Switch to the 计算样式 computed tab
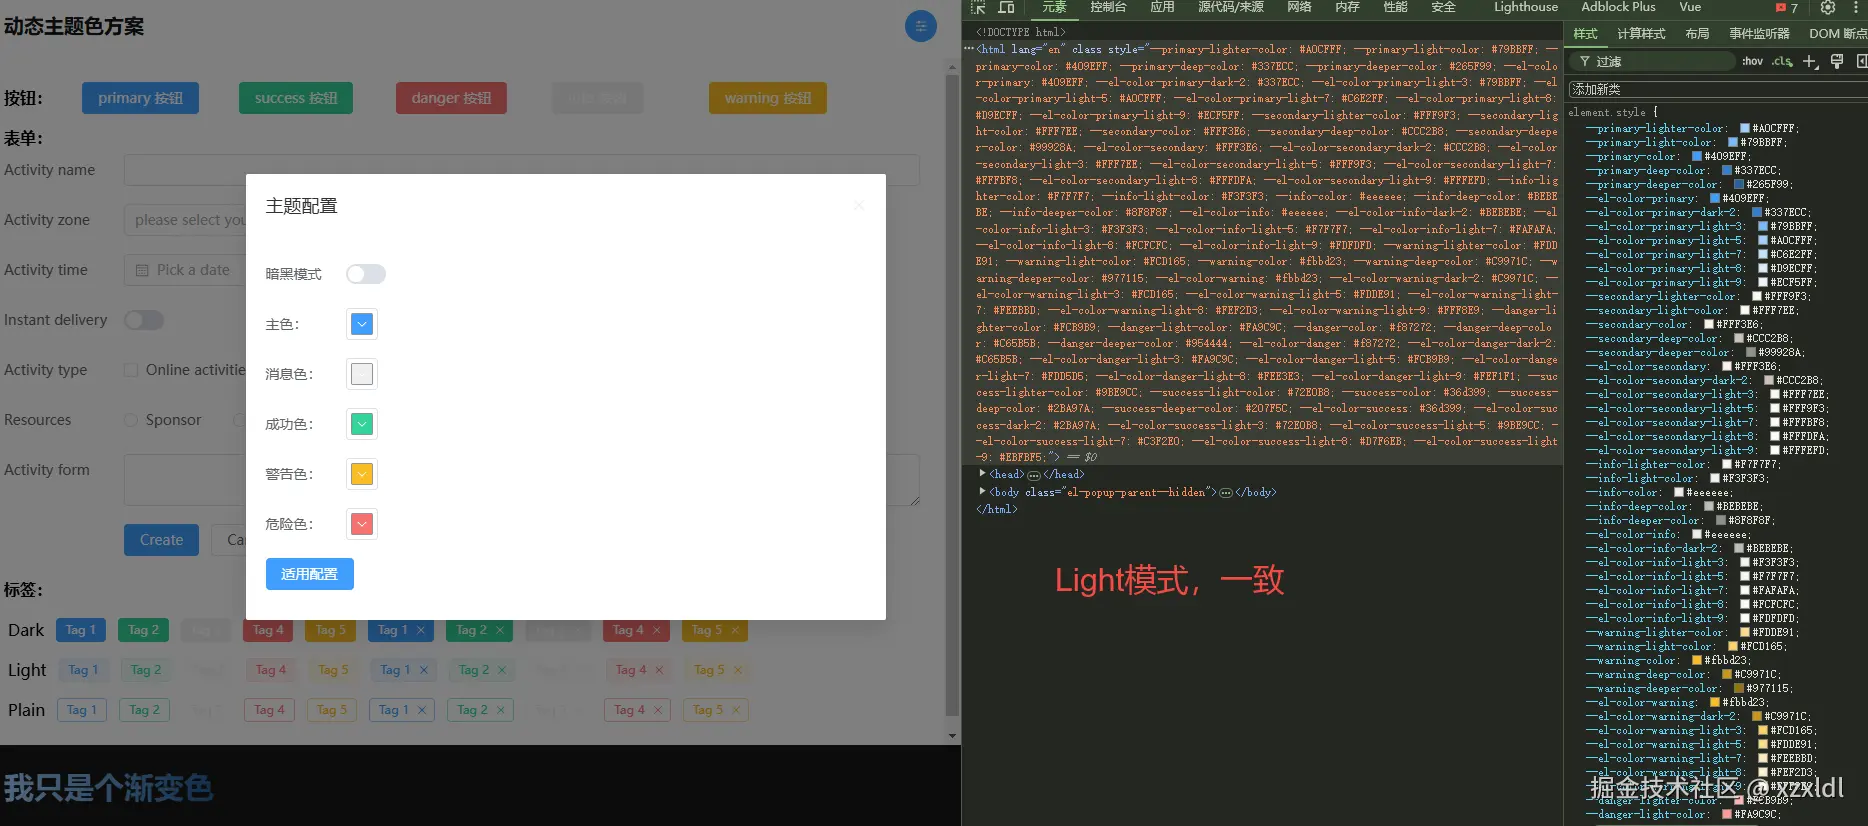Viewport: 1868px width, 826px height. (1641, 34)
